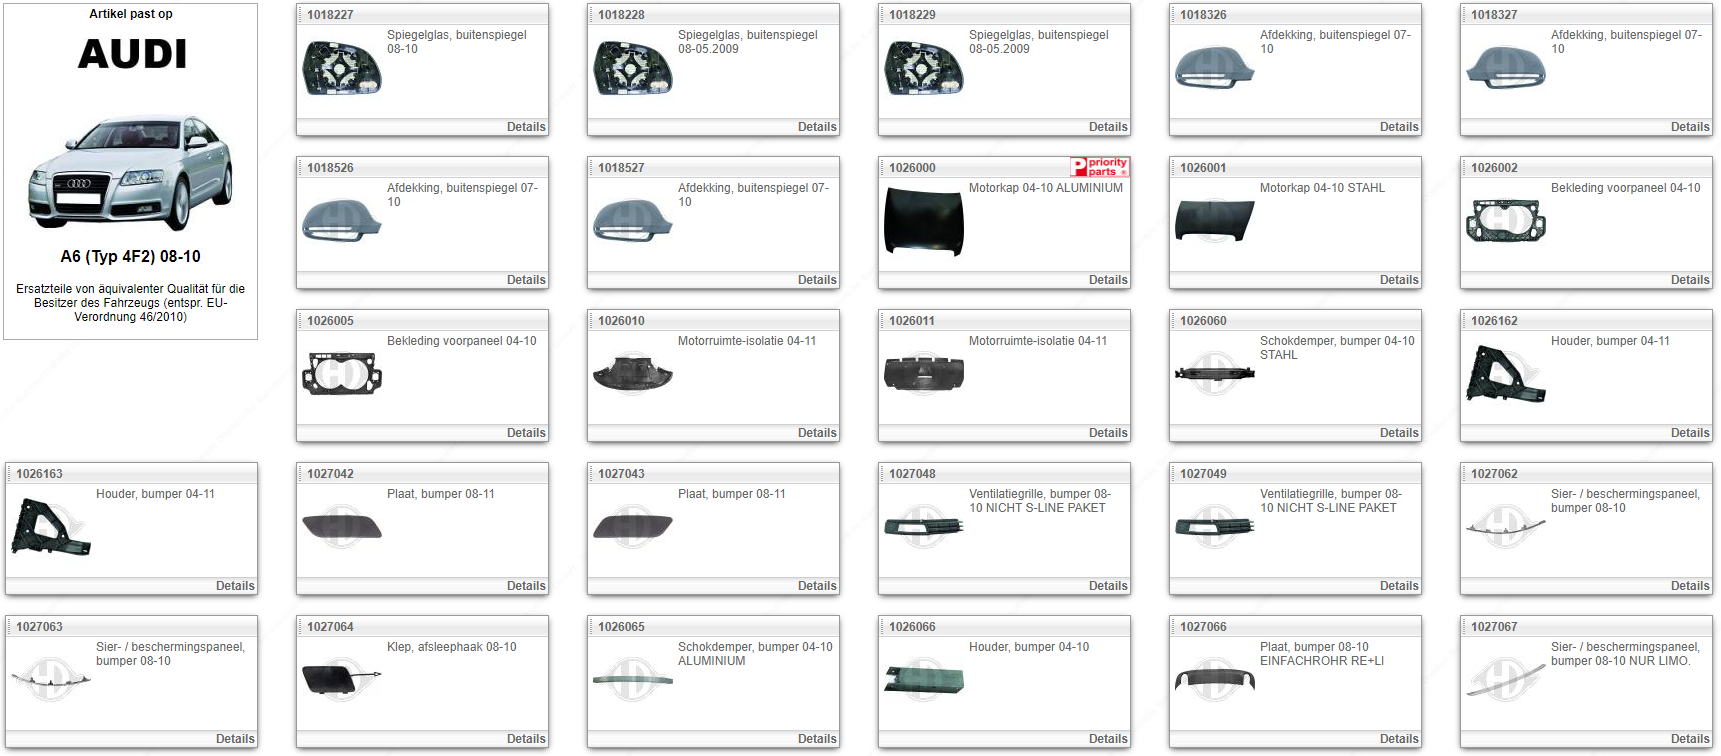Select mirror cover image of part 1018326
This screenshot has height=756, width=1721.
[1215, 68]
